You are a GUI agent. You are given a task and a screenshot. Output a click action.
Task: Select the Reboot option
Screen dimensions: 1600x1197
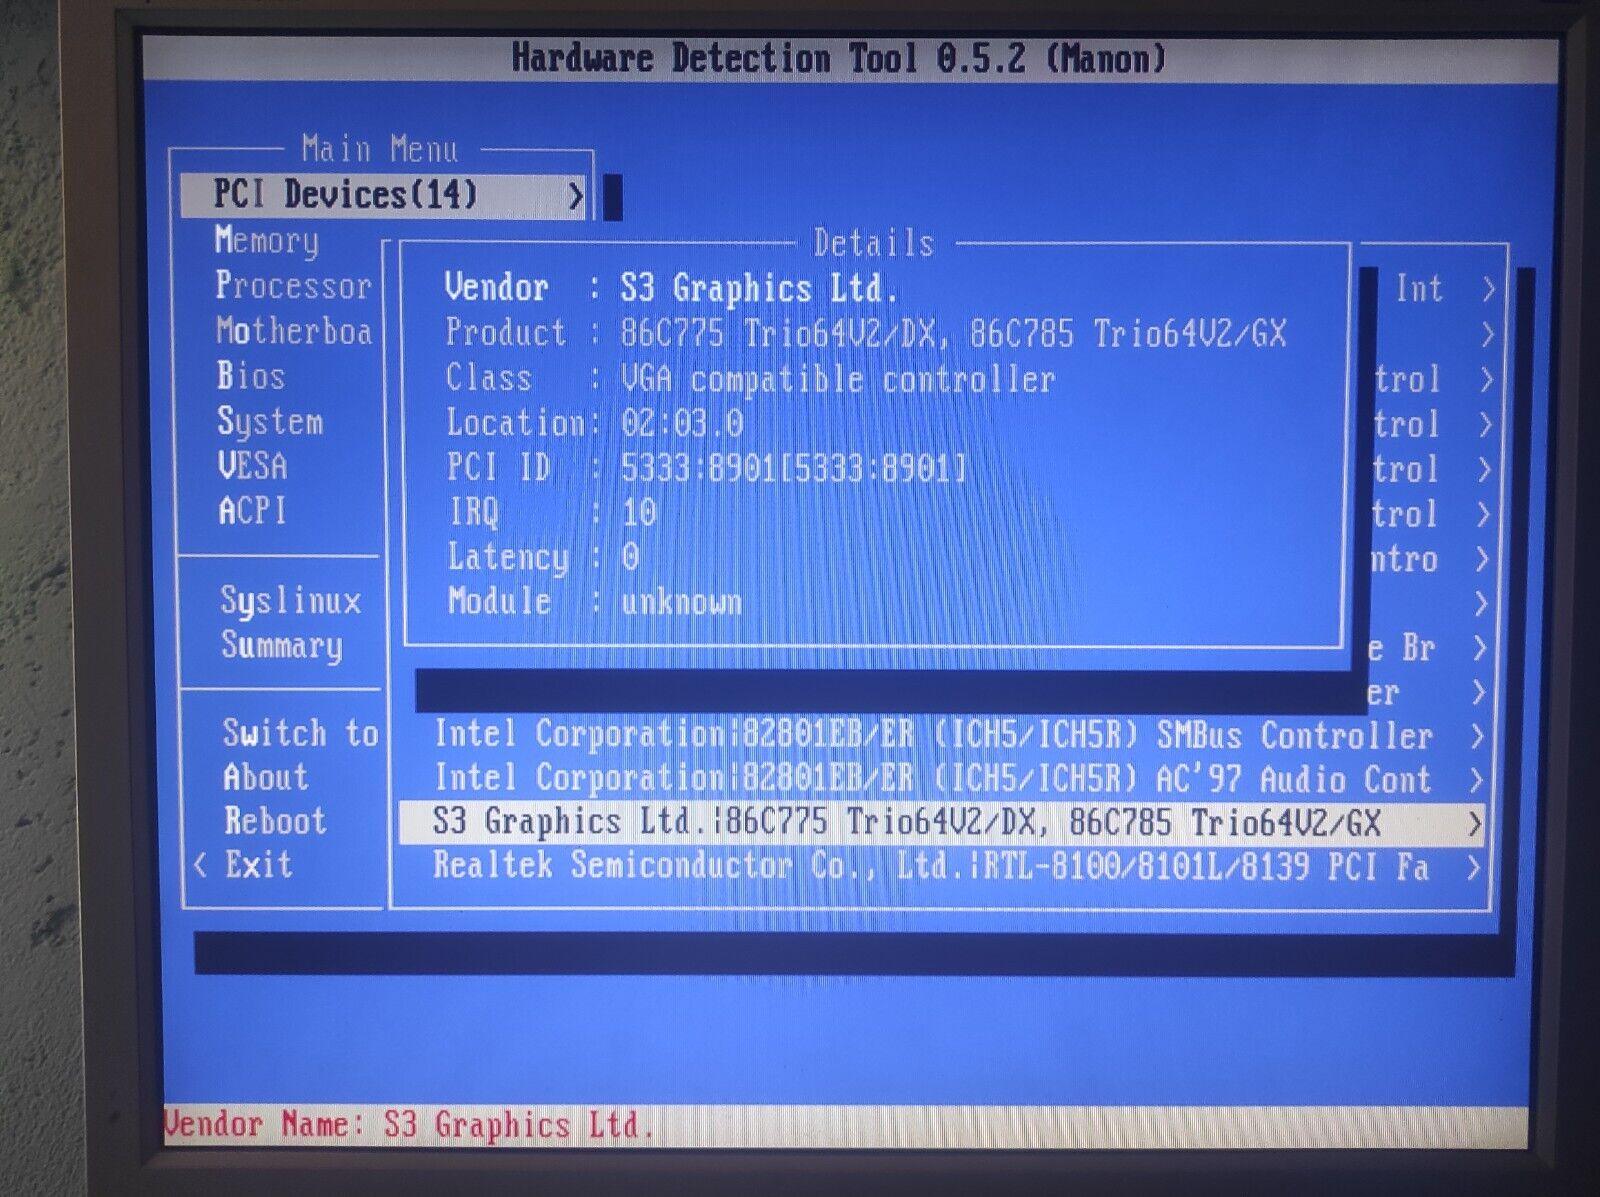click(x=275, y=821)
